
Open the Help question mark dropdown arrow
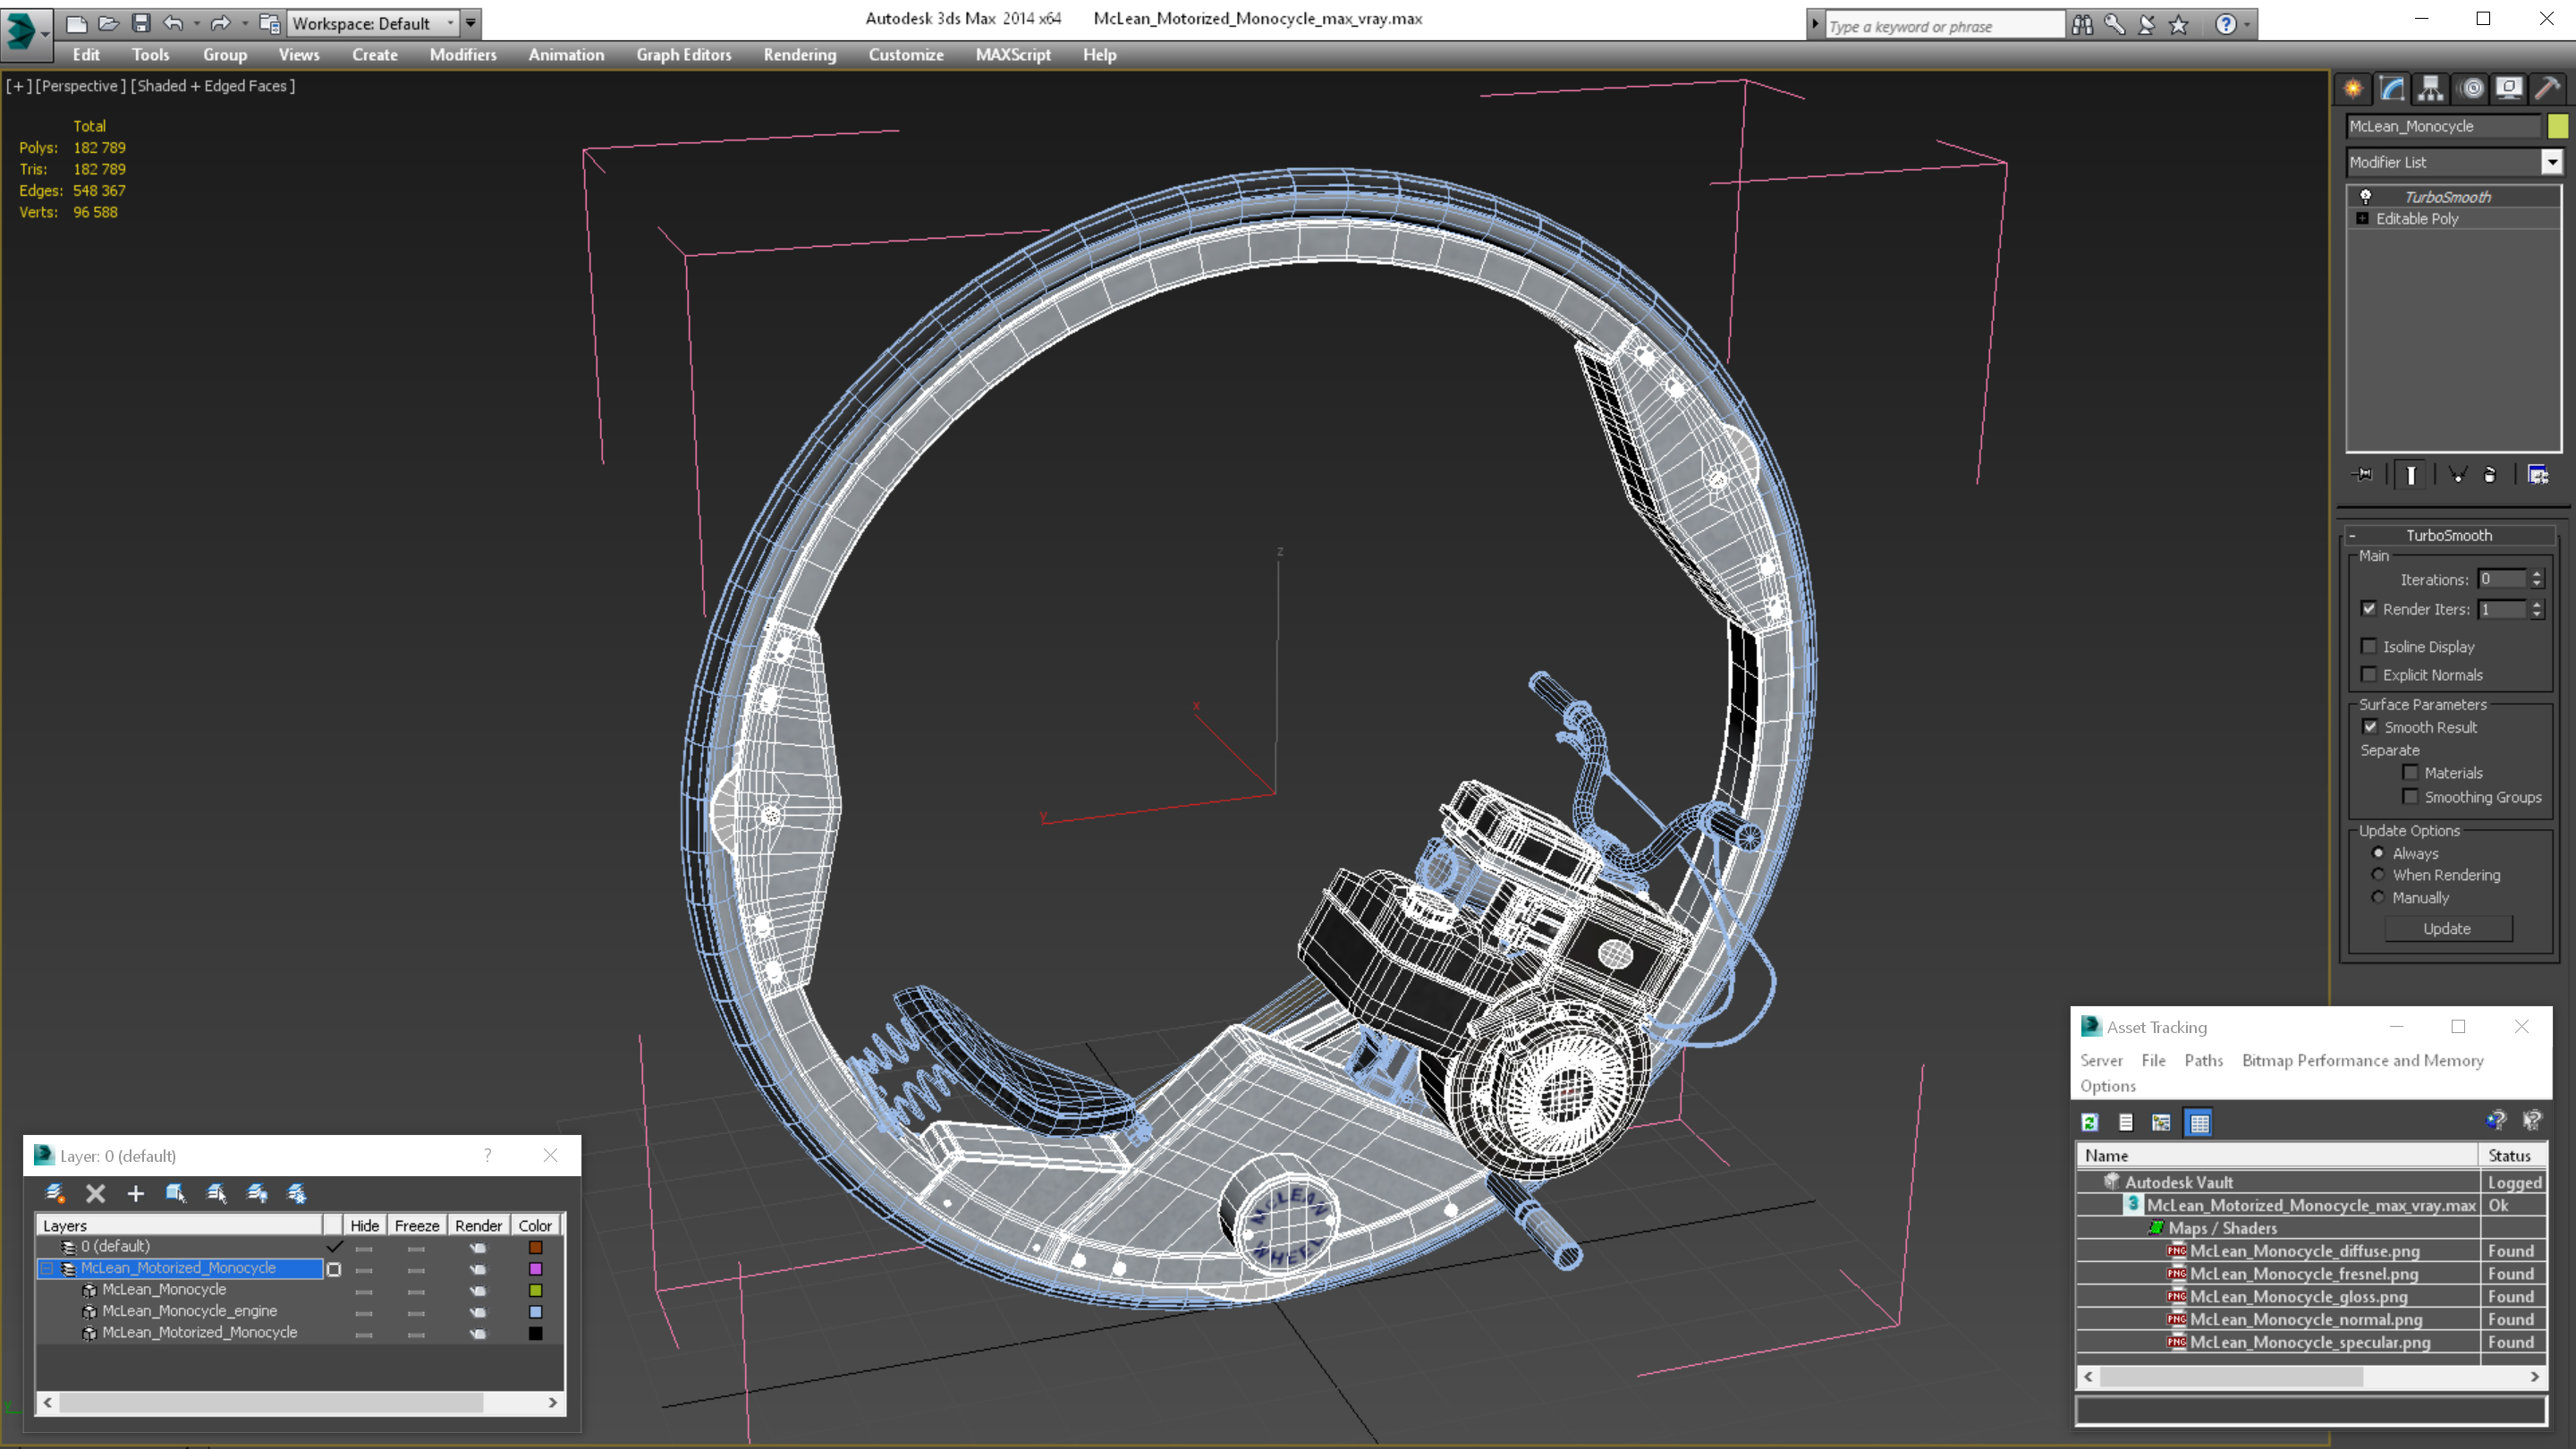(2247, 24)
